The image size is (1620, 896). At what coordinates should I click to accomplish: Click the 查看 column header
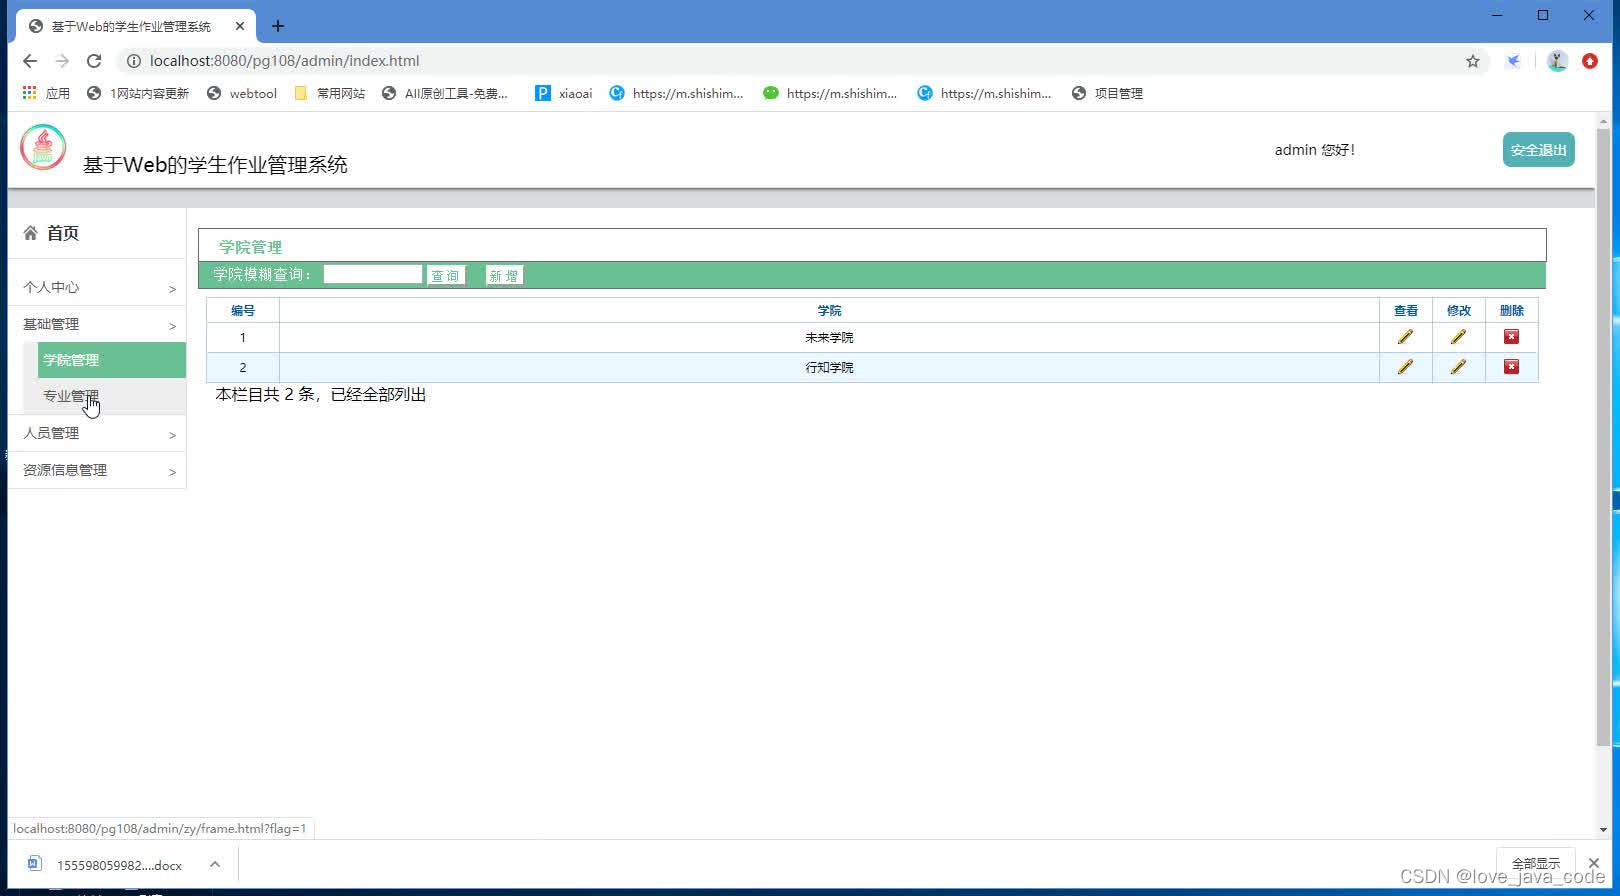1406,310
